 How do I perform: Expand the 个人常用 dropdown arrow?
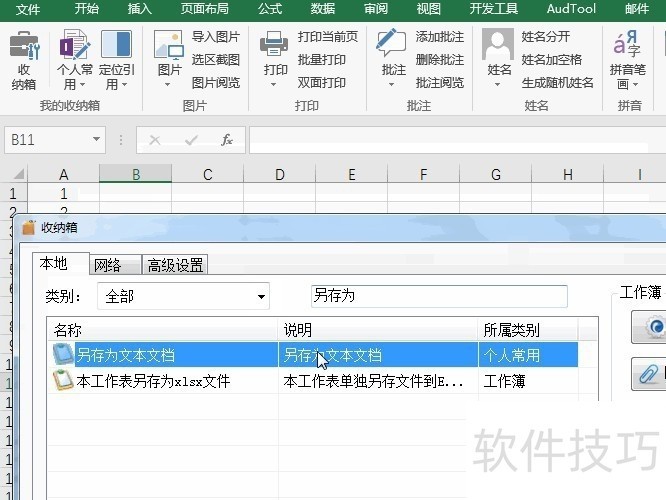[x=83, y=85]
